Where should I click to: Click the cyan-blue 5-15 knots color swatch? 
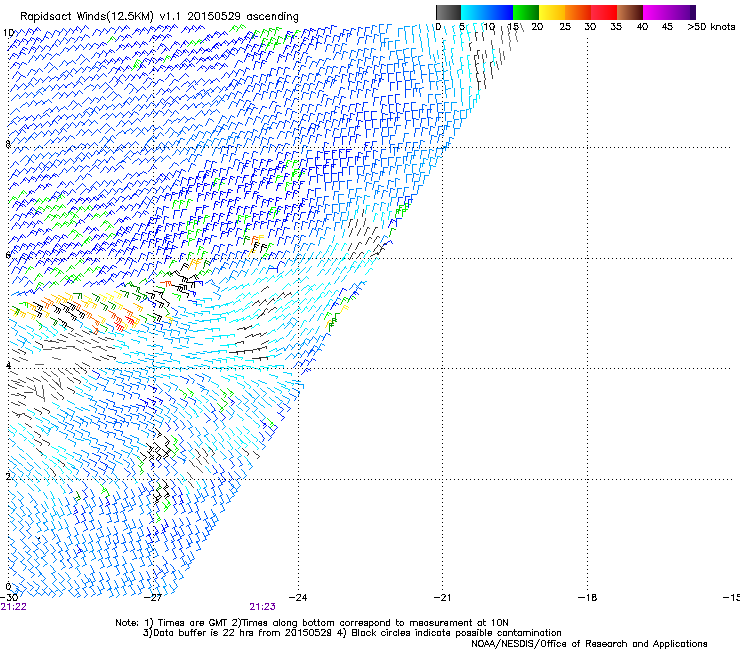[x=487, y=12]
